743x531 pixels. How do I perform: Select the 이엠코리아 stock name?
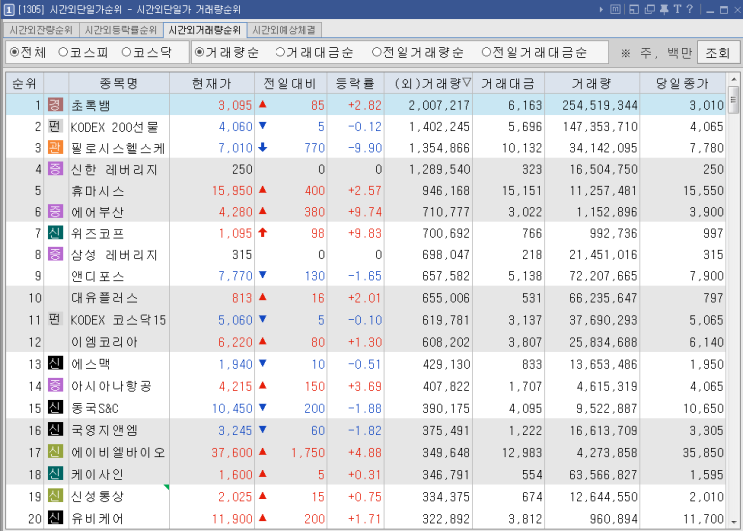point(104,342)
